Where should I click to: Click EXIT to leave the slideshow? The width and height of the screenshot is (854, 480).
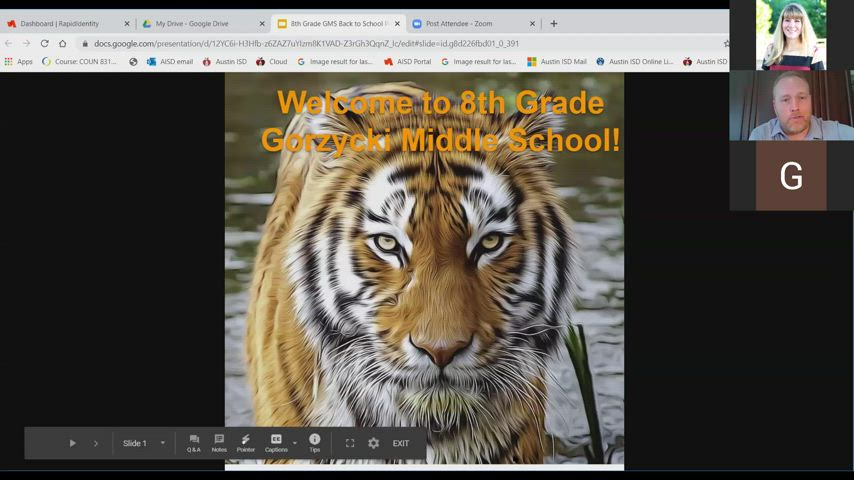[400, 443]
